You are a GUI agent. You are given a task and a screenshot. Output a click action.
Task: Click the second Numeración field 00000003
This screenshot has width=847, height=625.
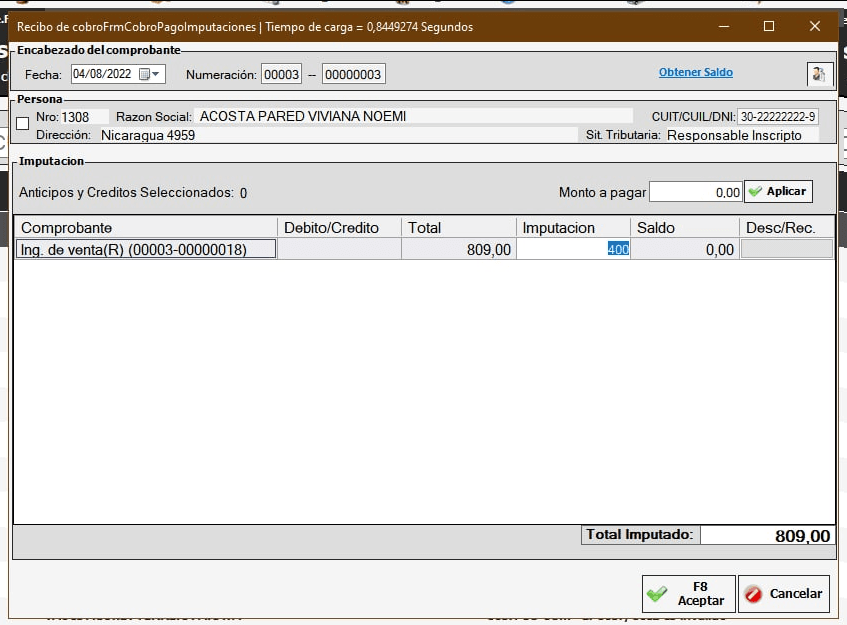click(x=353, y=74)
